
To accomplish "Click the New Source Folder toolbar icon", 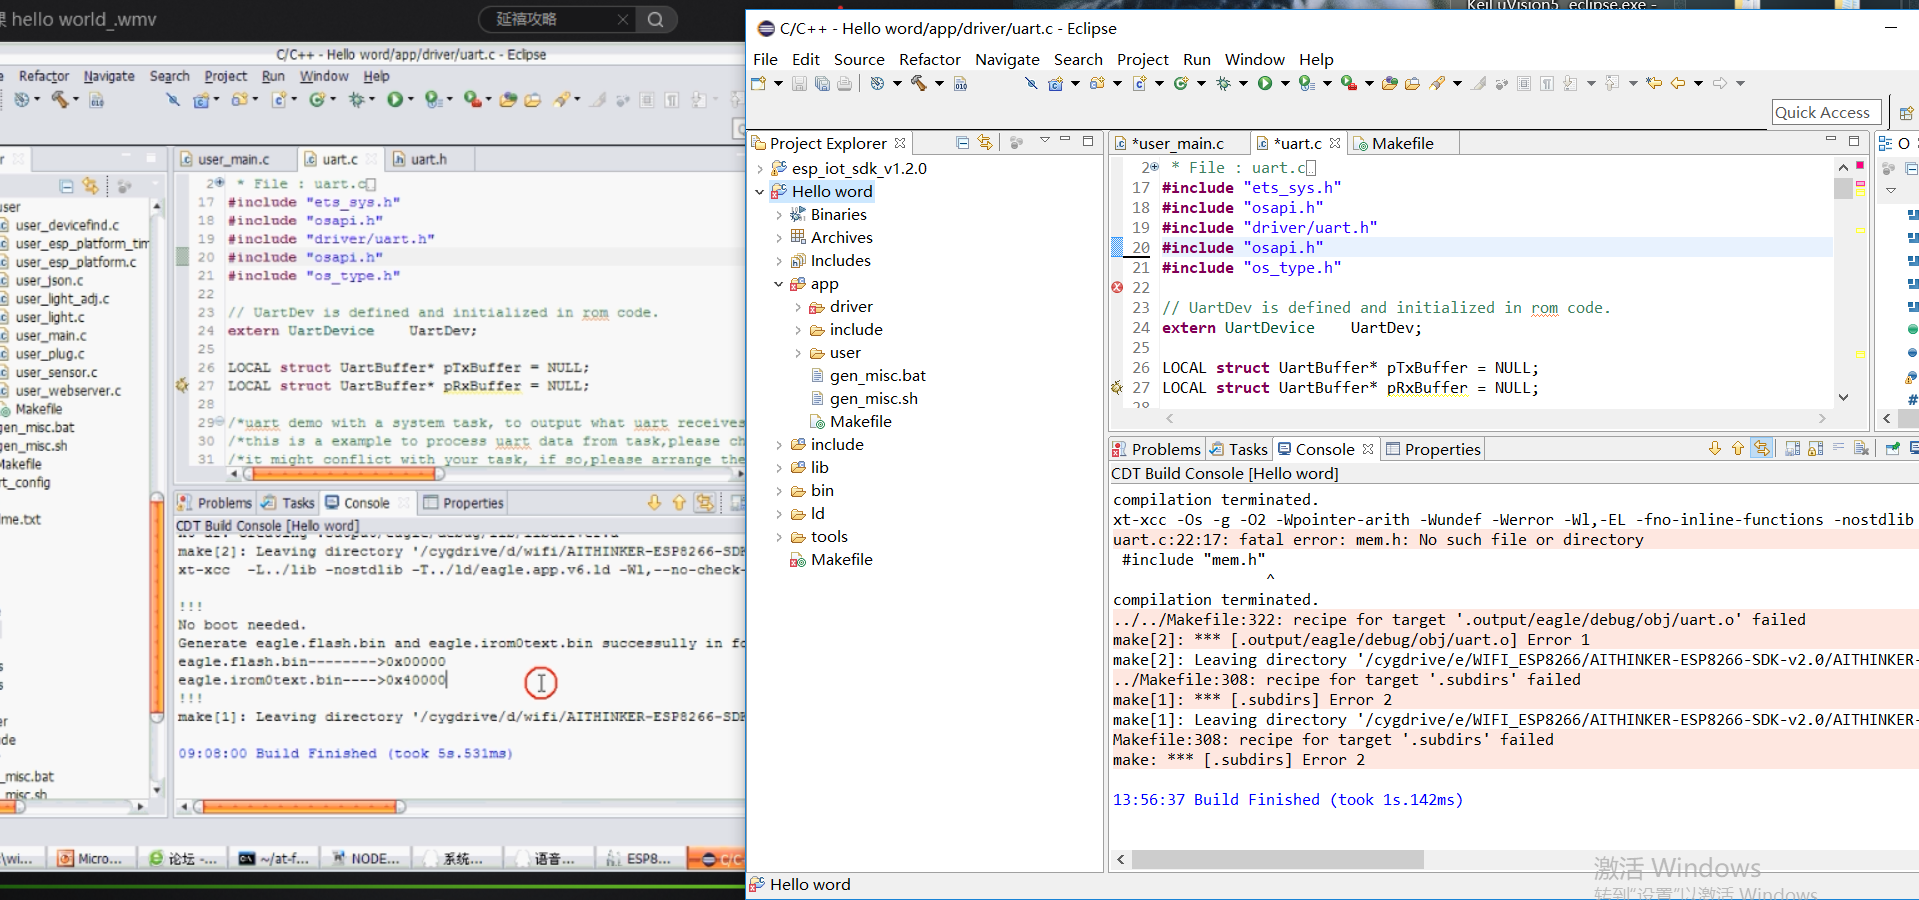I will pyautogui.click(x=1097, y=84).
